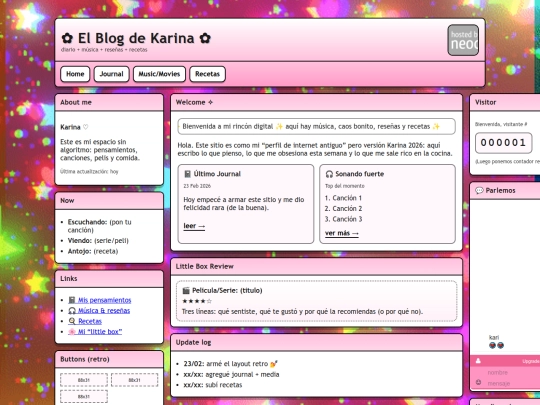Click the speech bubble icon beside Parlemos
The image size is (540, 405).
(479, 190)
